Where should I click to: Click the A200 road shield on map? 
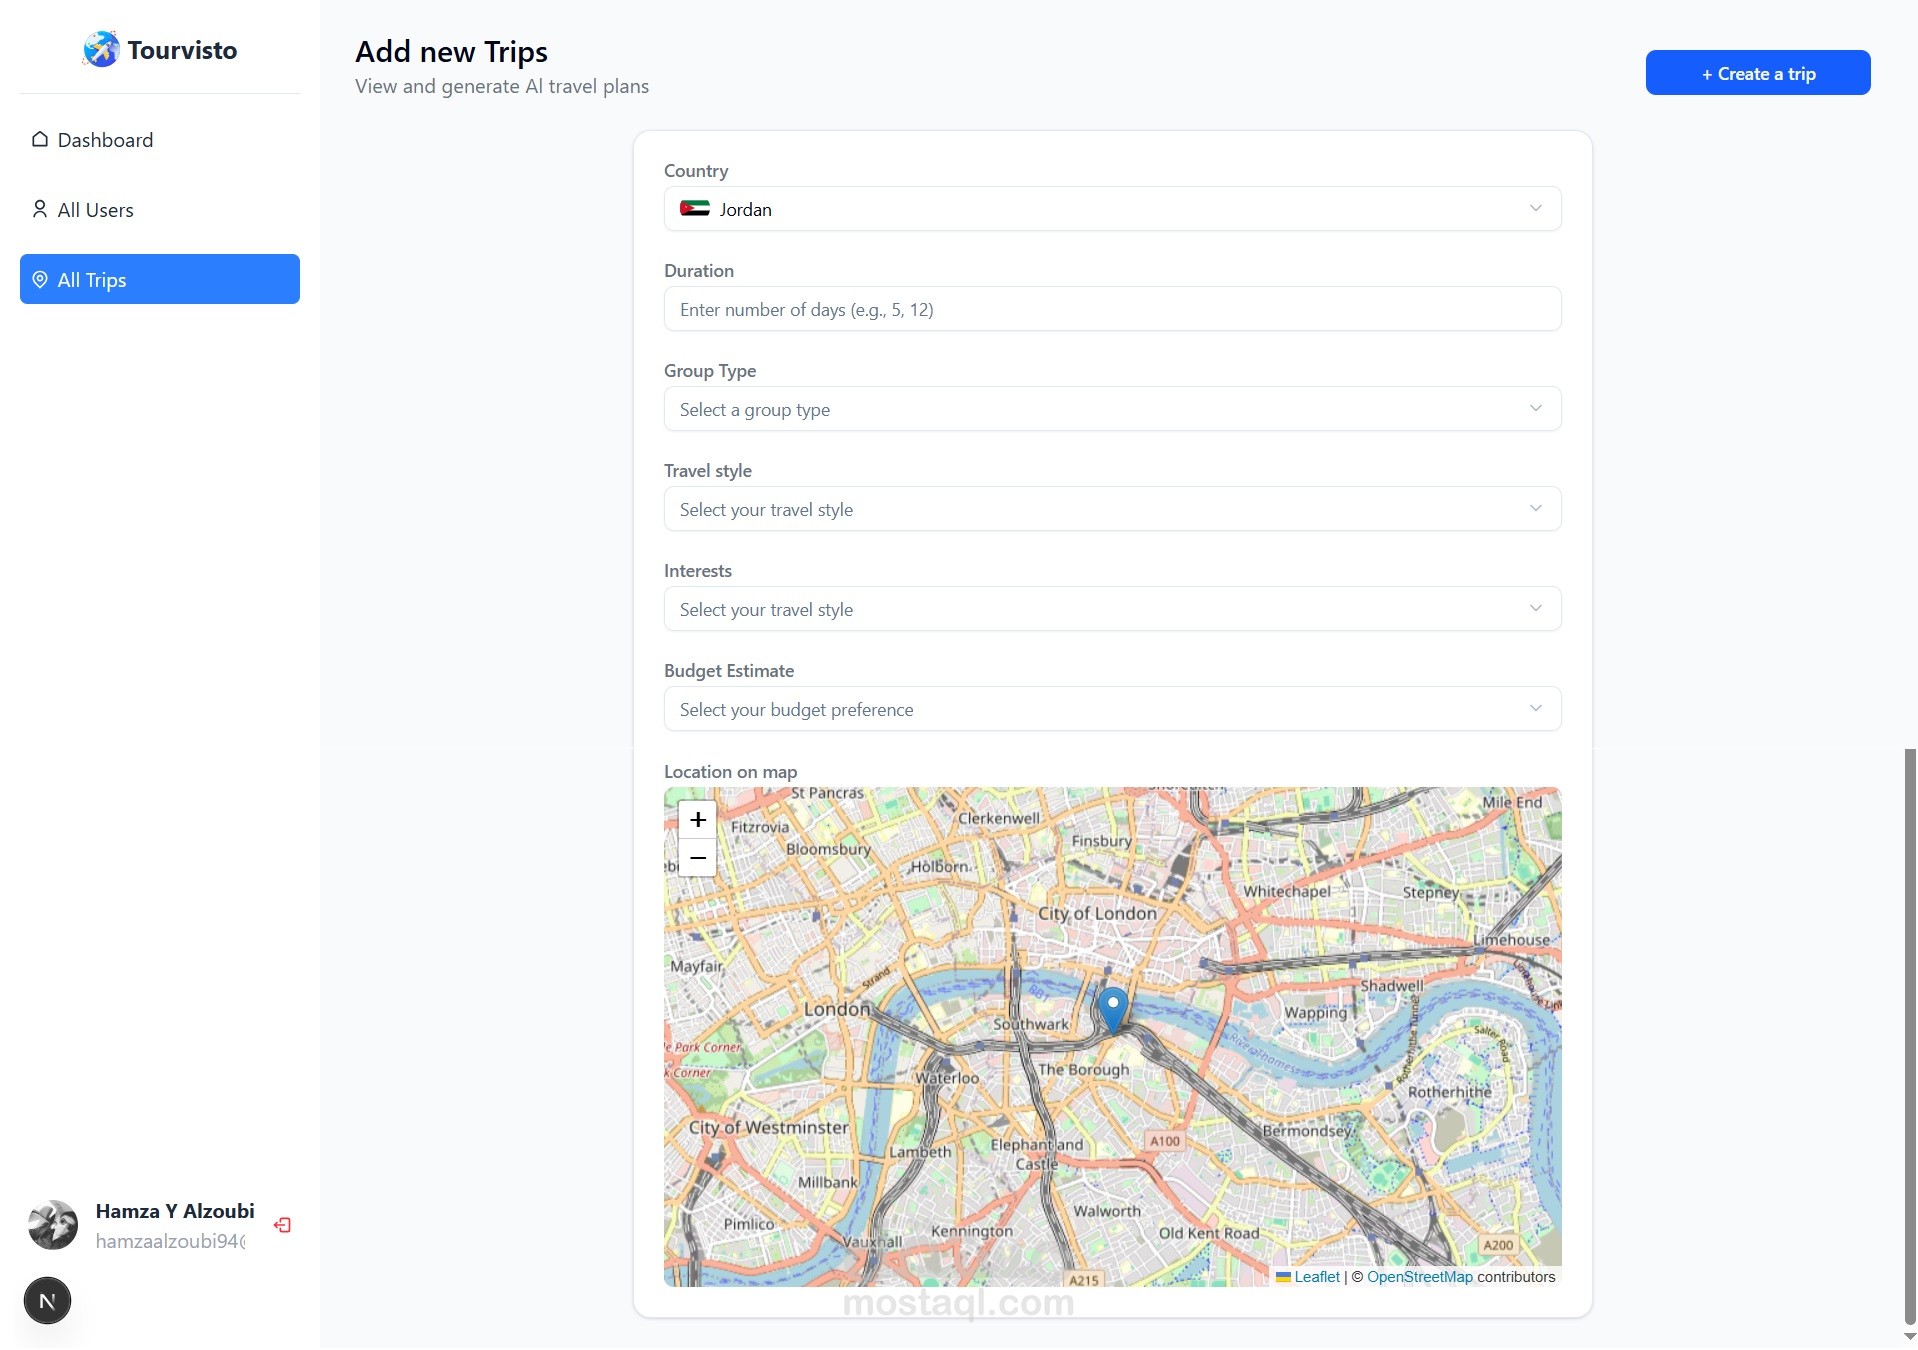[x=1498, y=1245]
